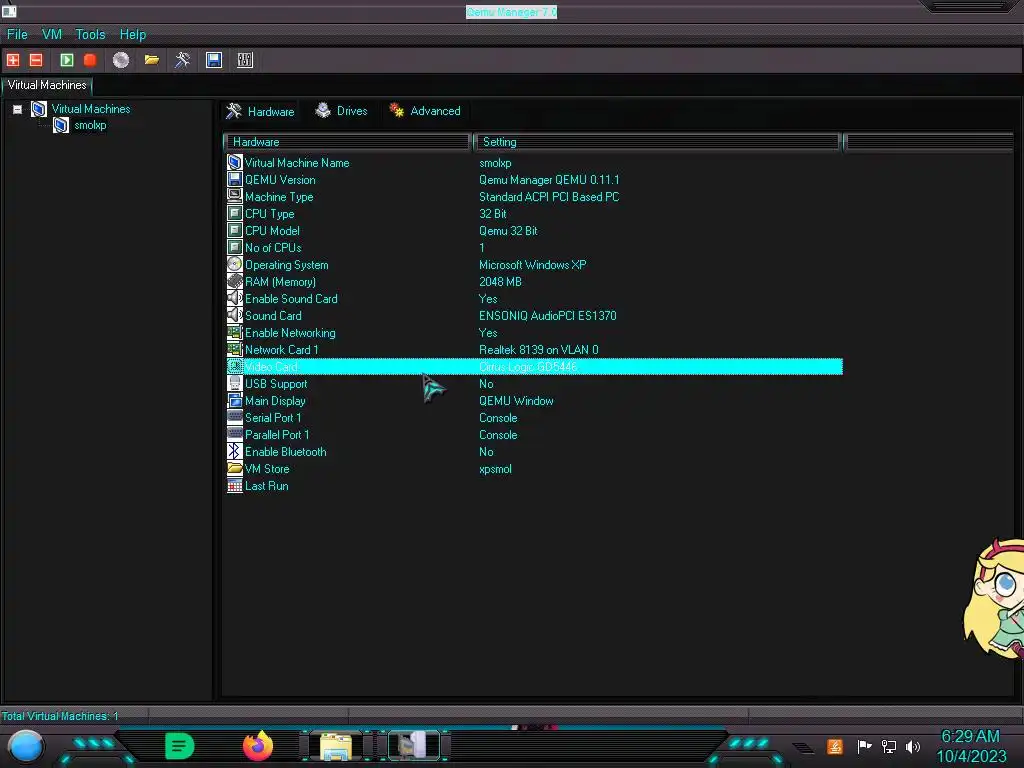Click the port icon beside Serial Port 1

[x=234, y=417]
